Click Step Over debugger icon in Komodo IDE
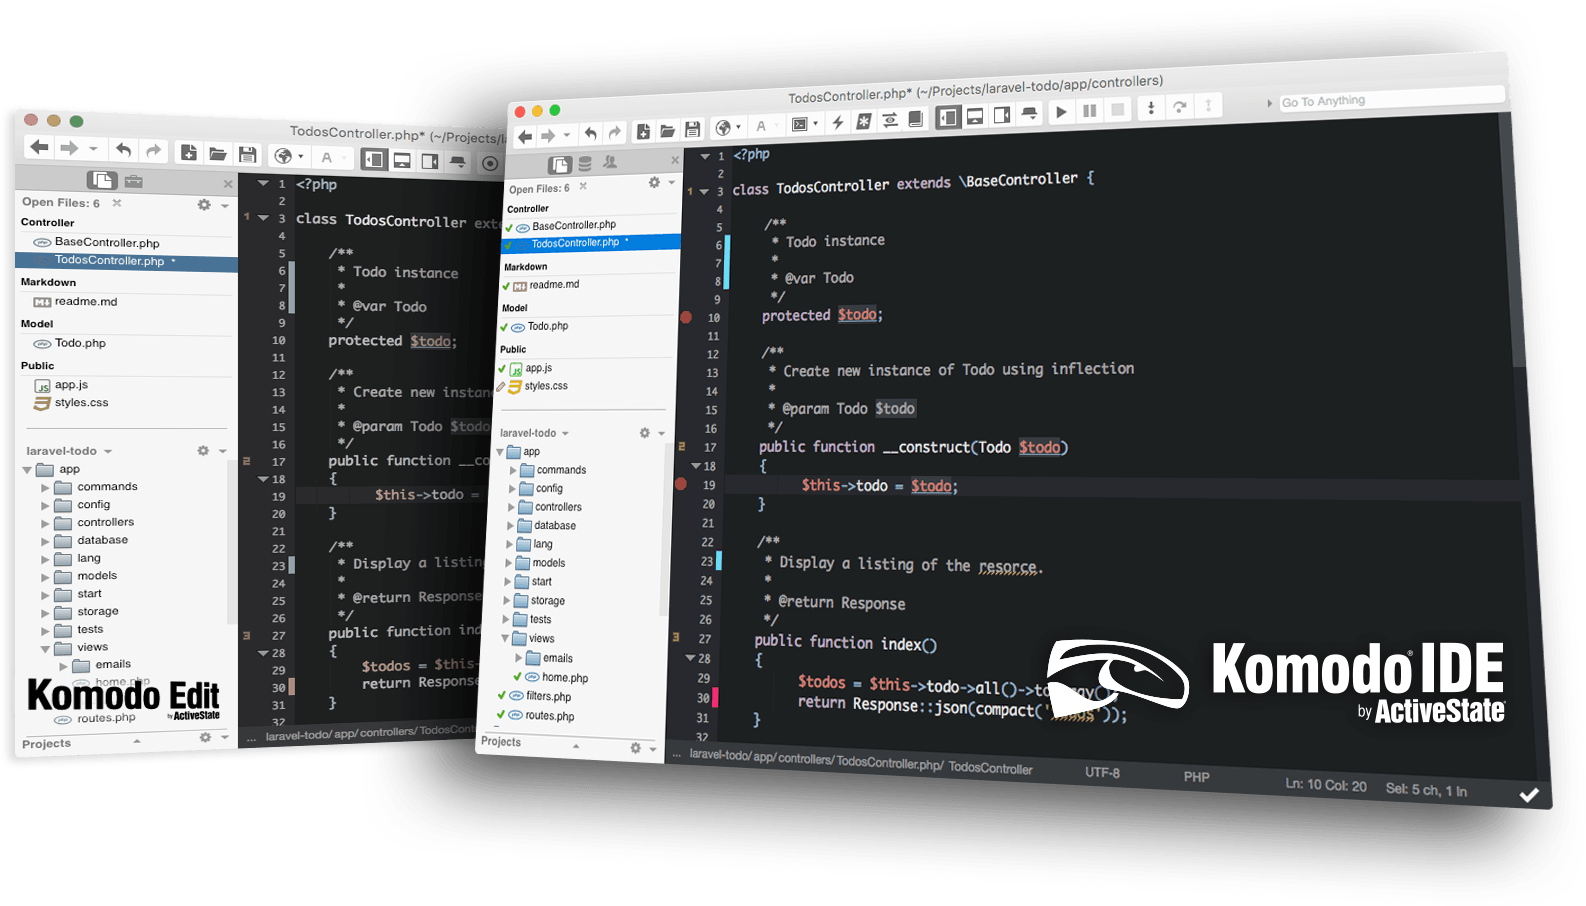This screenshot has height=906, width=1586. (1180, 107)
